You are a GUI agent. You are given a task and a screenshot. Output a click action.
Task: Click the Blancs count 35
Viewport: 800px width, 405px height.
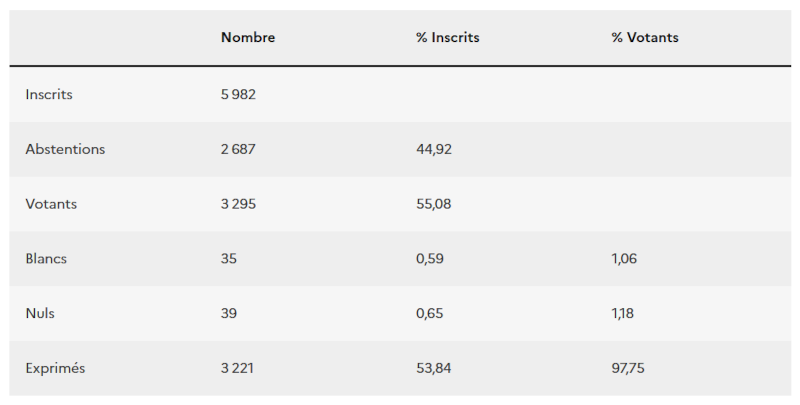click(x=229, y=258)
